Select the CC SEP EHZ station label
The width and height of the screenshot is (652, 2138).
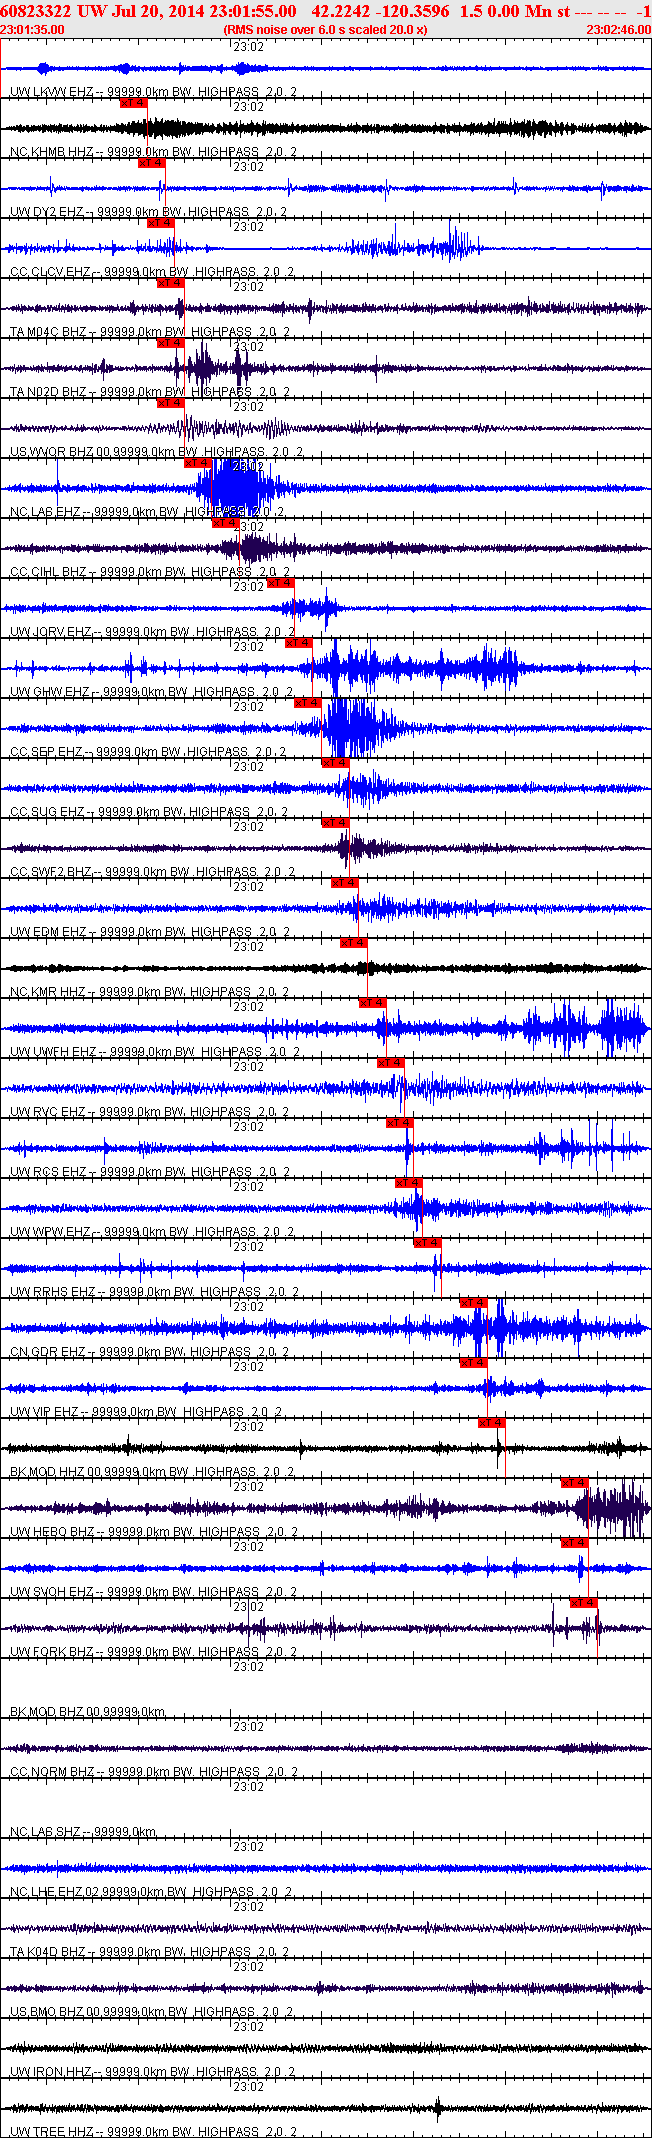(x=148, y=752)
